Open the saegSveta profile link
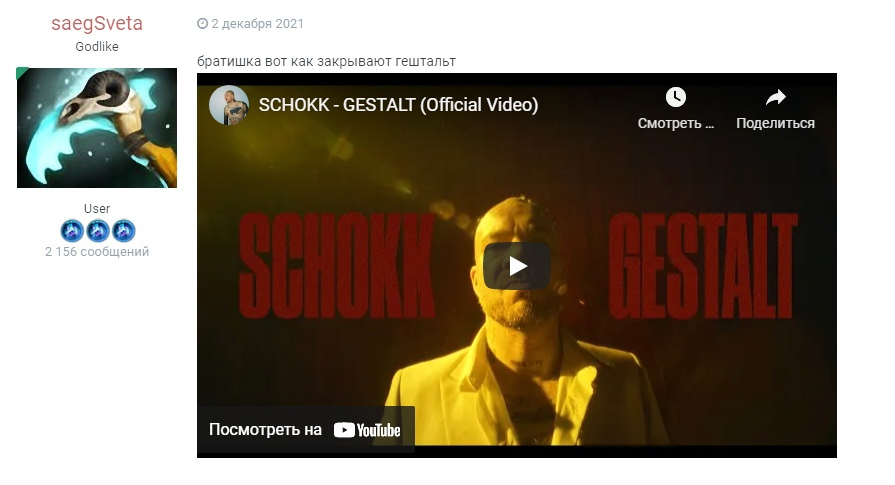Viewport: 895px width, 485px height. tap(97, 23)
